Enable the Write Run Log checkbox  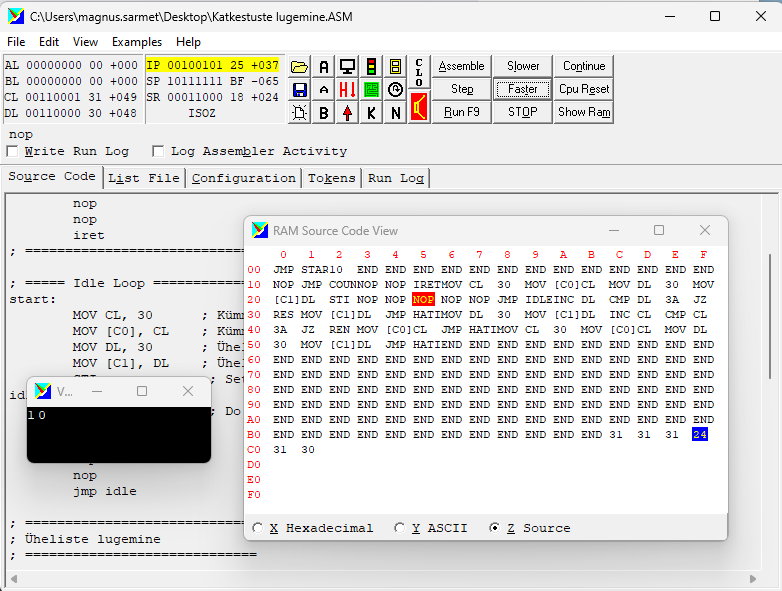[12, 151]
